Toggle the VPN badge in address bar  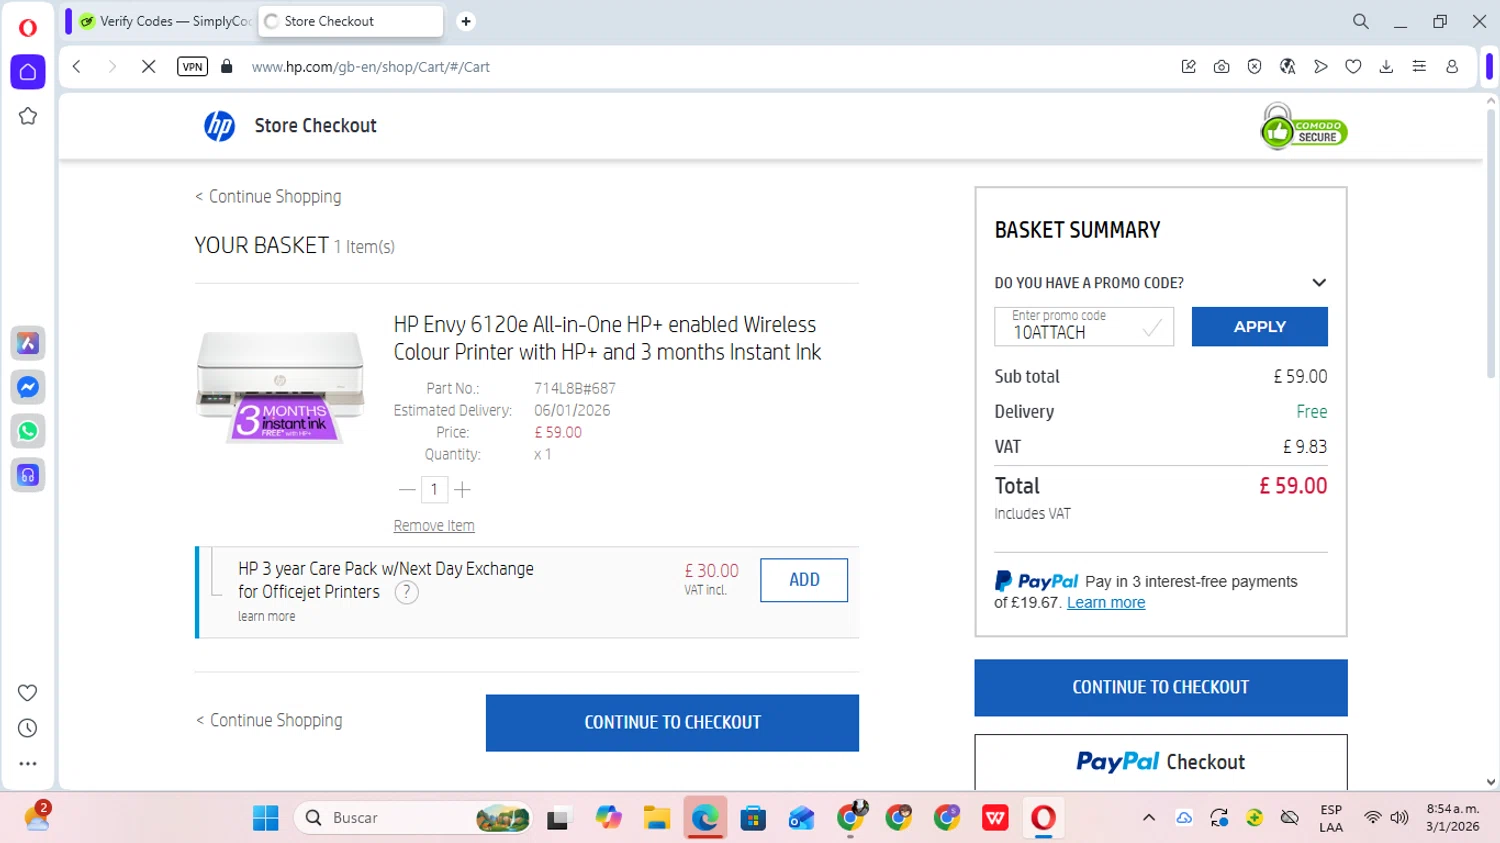click(x=192, y=67)
